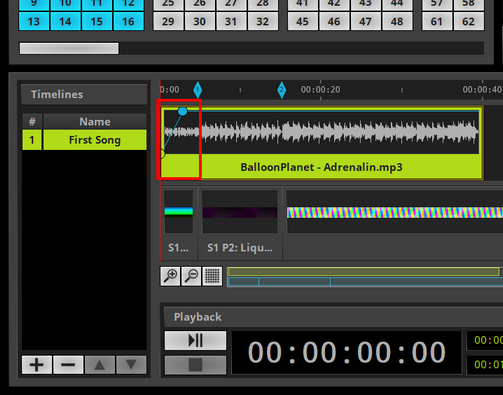Click the timeline zoom in magnifier

coord(170,276)
